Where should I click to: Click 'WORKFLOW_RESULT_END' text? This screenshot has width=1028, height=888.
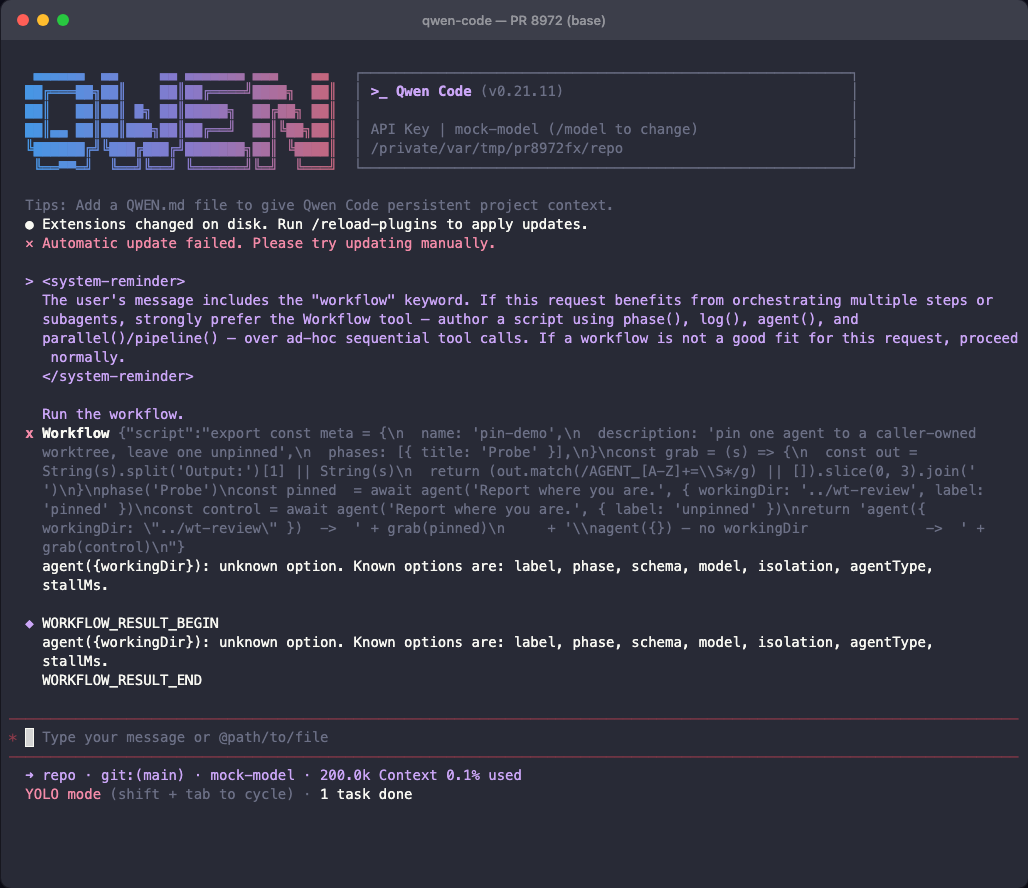(x=122, y=680)
